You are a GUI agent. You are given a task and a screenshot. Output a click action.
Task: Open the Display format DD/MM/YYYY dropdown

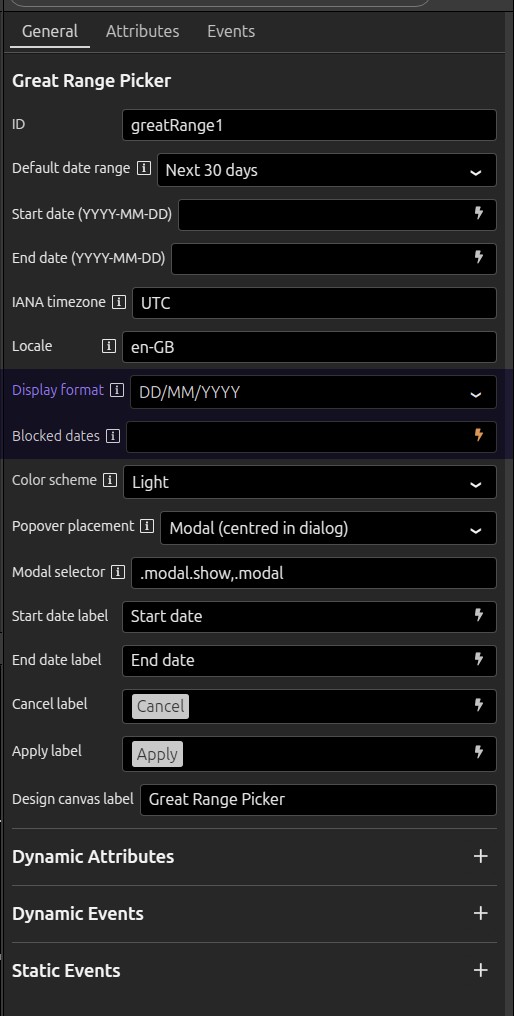[x=313, y=392]
